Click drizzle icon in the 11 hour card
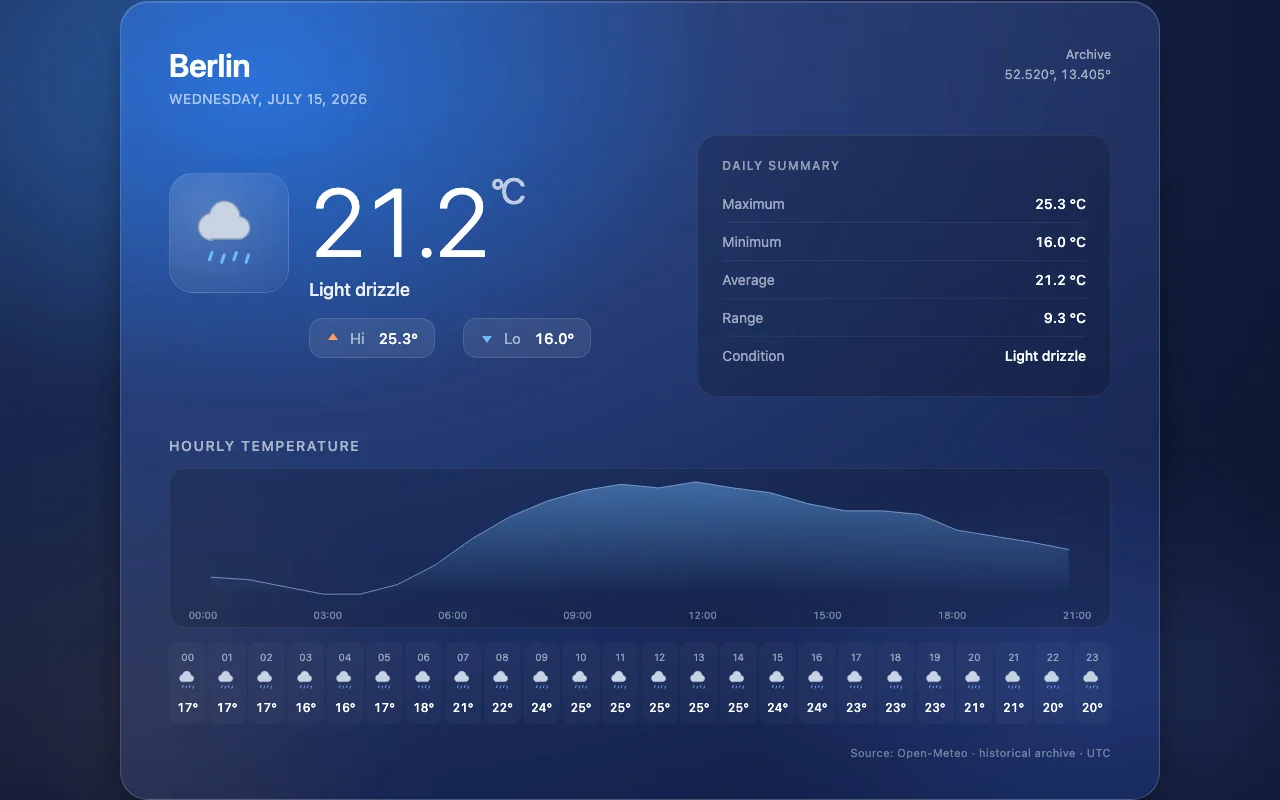 tap(620, 680)
